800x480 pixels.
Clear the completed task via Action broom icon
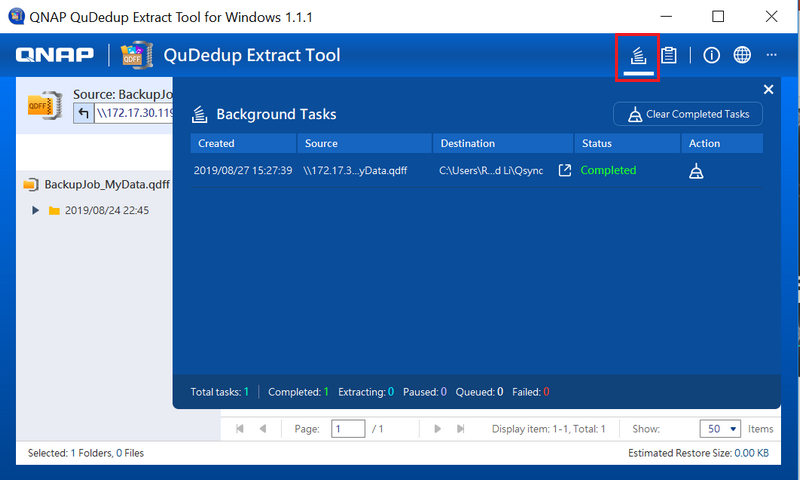tap(696, 171)
